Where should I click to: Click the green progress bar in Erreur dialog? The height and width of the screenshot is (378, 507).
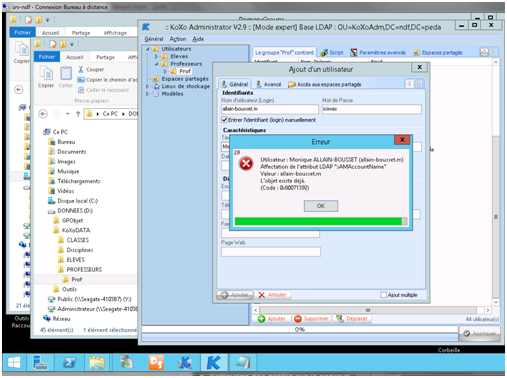321,221
